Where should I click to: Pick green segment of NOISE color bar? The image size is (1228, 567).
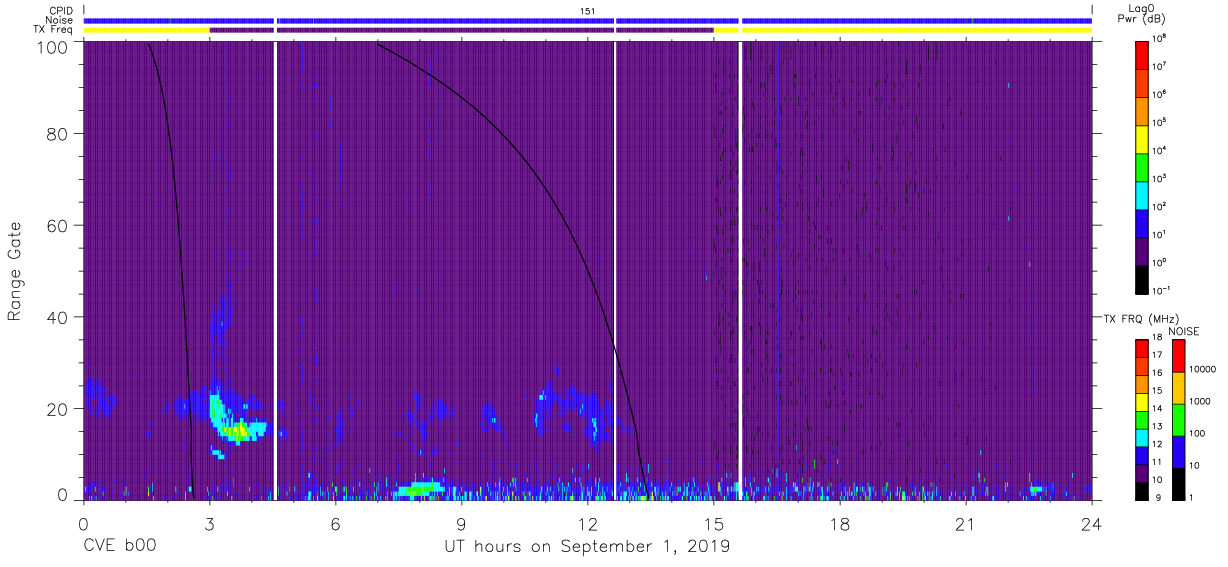click(1178, 419)
